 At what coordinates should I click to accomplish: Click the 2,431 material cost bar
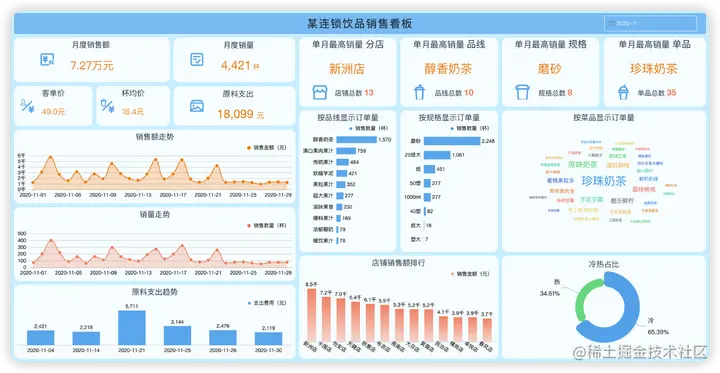tap(40, 338)
